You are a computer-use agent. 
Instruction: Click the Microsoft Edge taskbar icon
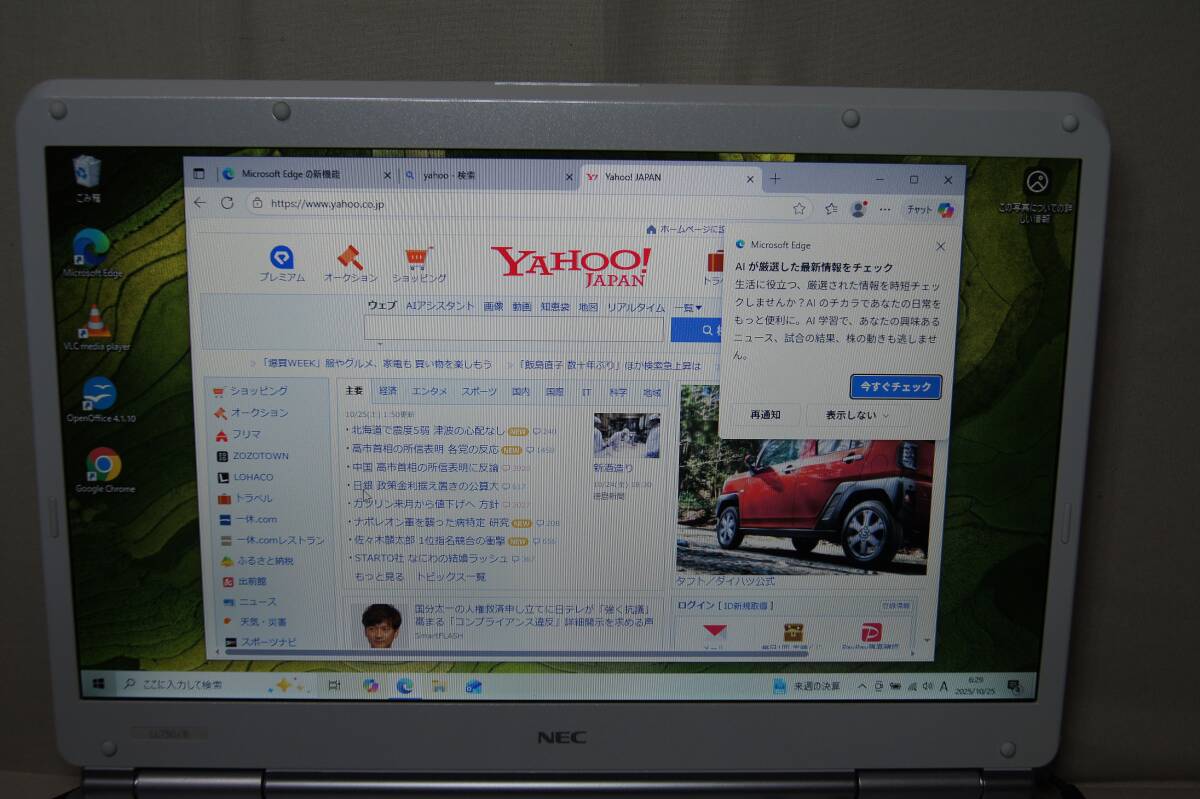point(405,685)
